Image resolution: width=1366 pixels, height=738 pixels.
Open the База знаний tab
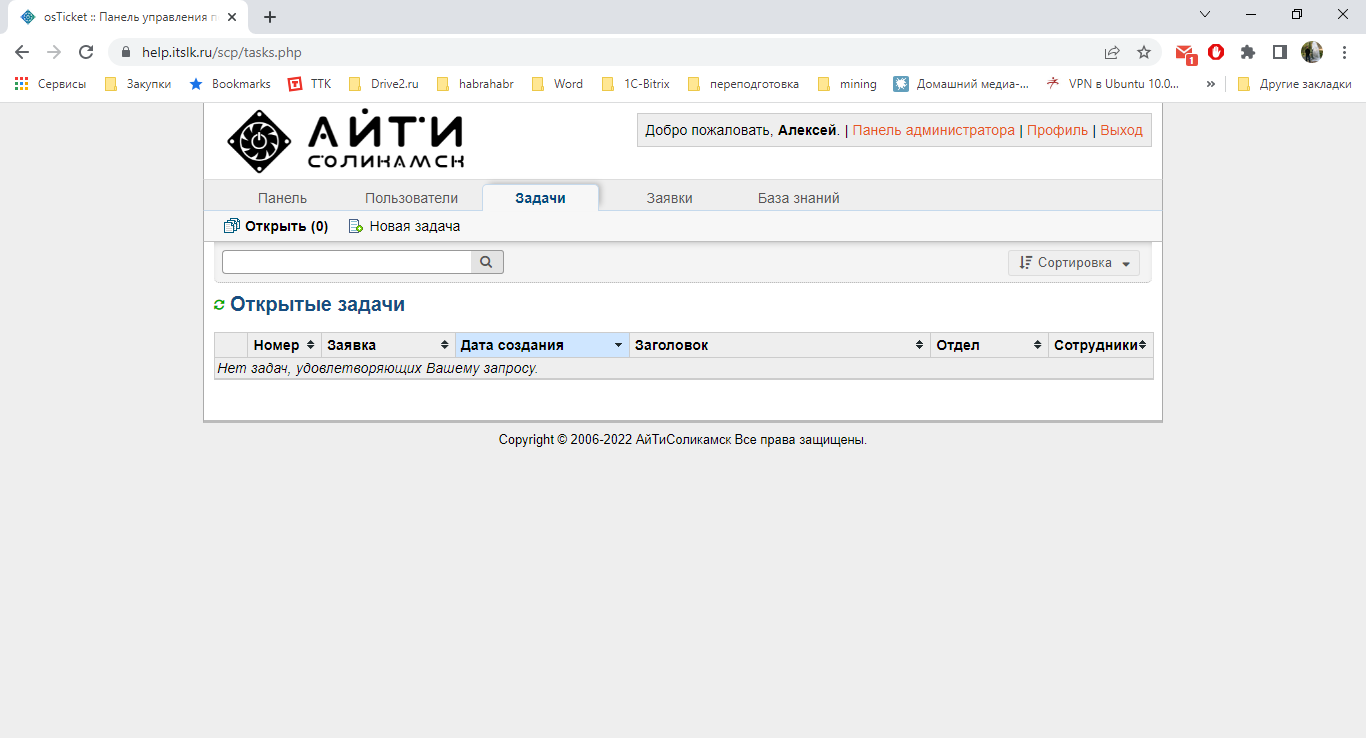(798, 198)
